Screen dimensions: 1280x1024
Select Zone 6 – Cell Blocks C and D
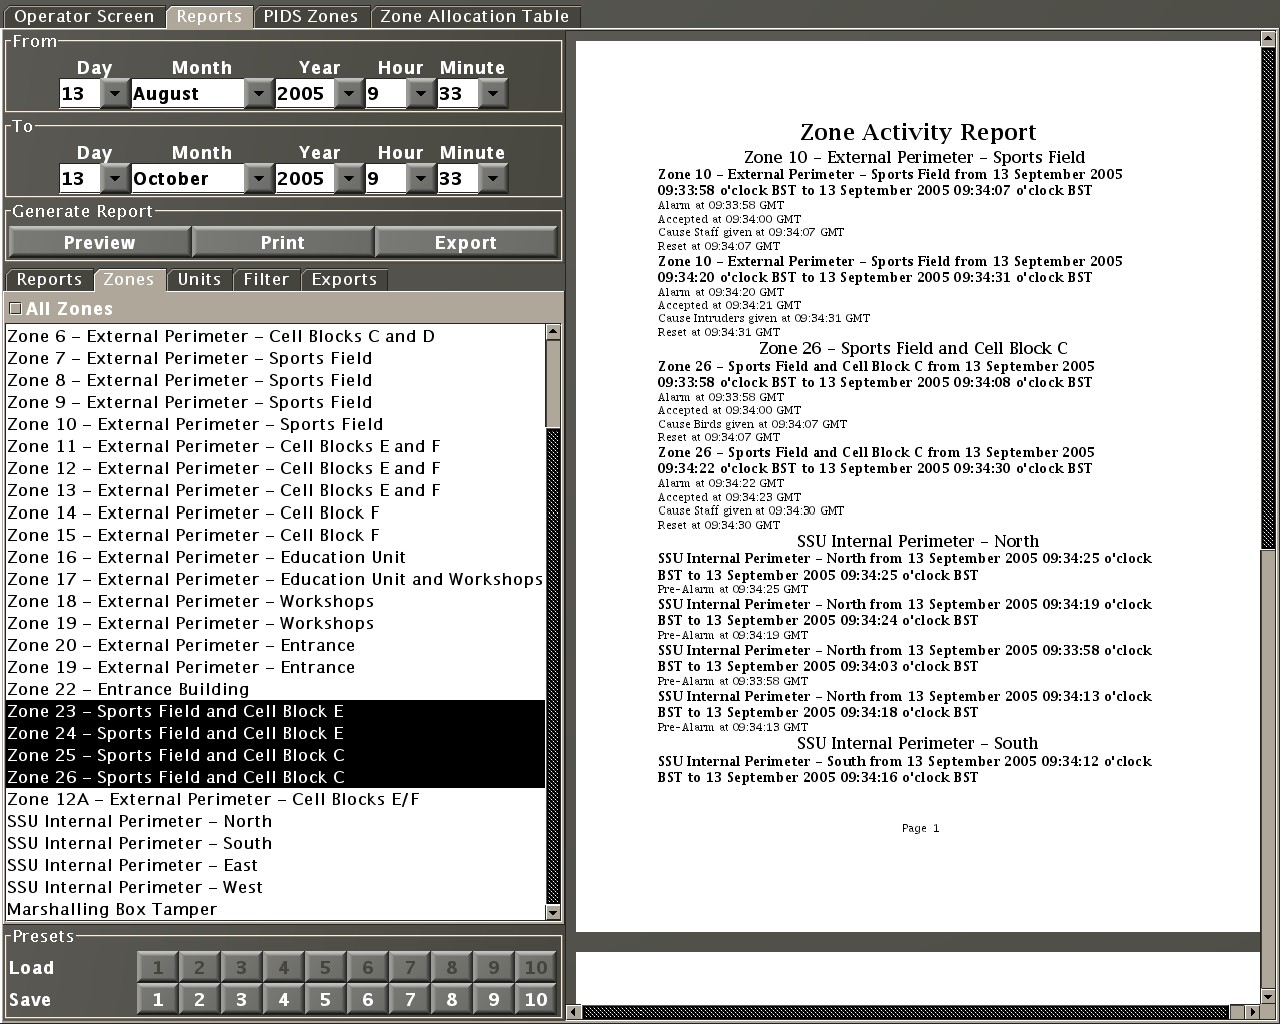pos(275,337)
